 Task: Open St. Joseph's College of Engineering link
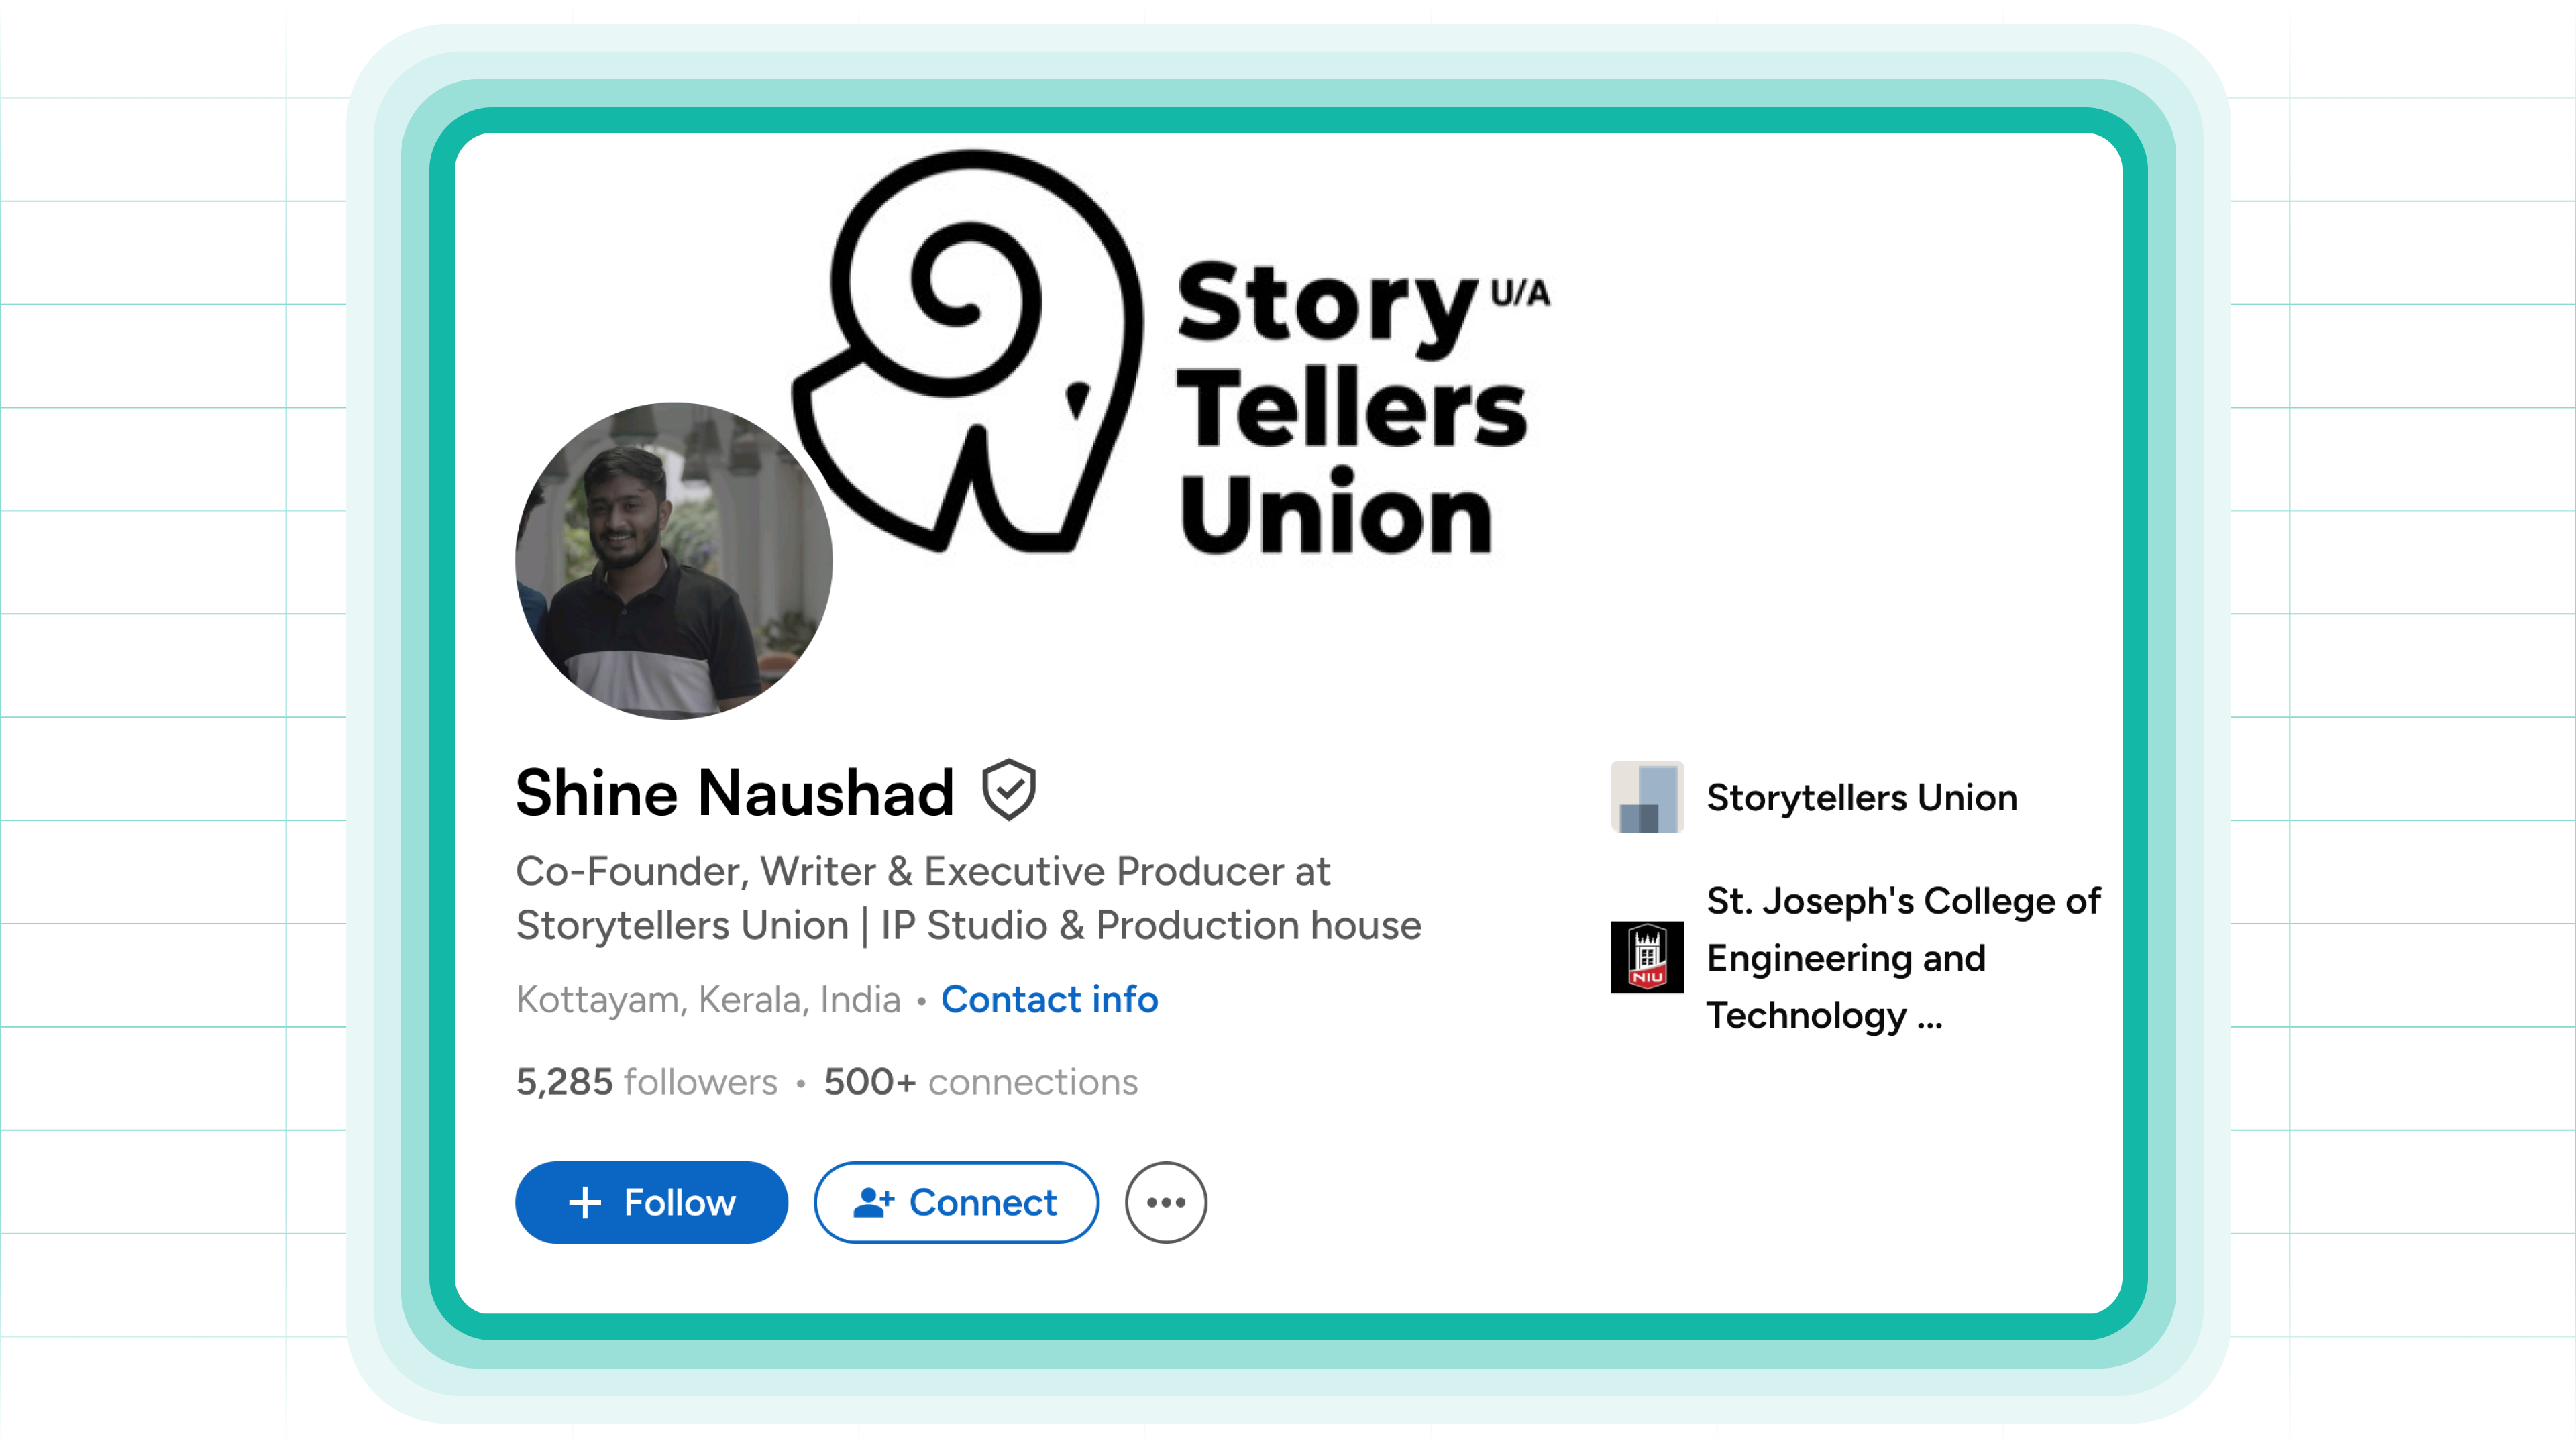tap(1903, 957)
